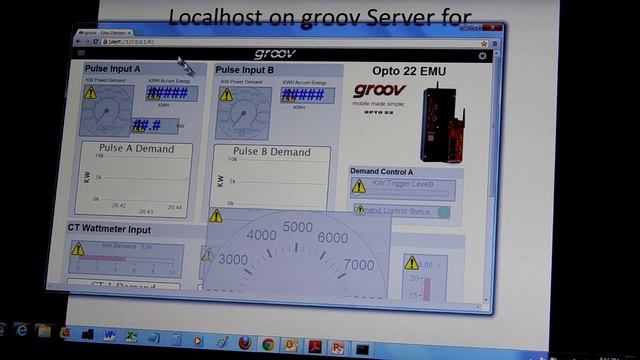
Task: Select the groov Emu Demand browser tab
Action: pyautogui.click(x=104, y=33)
